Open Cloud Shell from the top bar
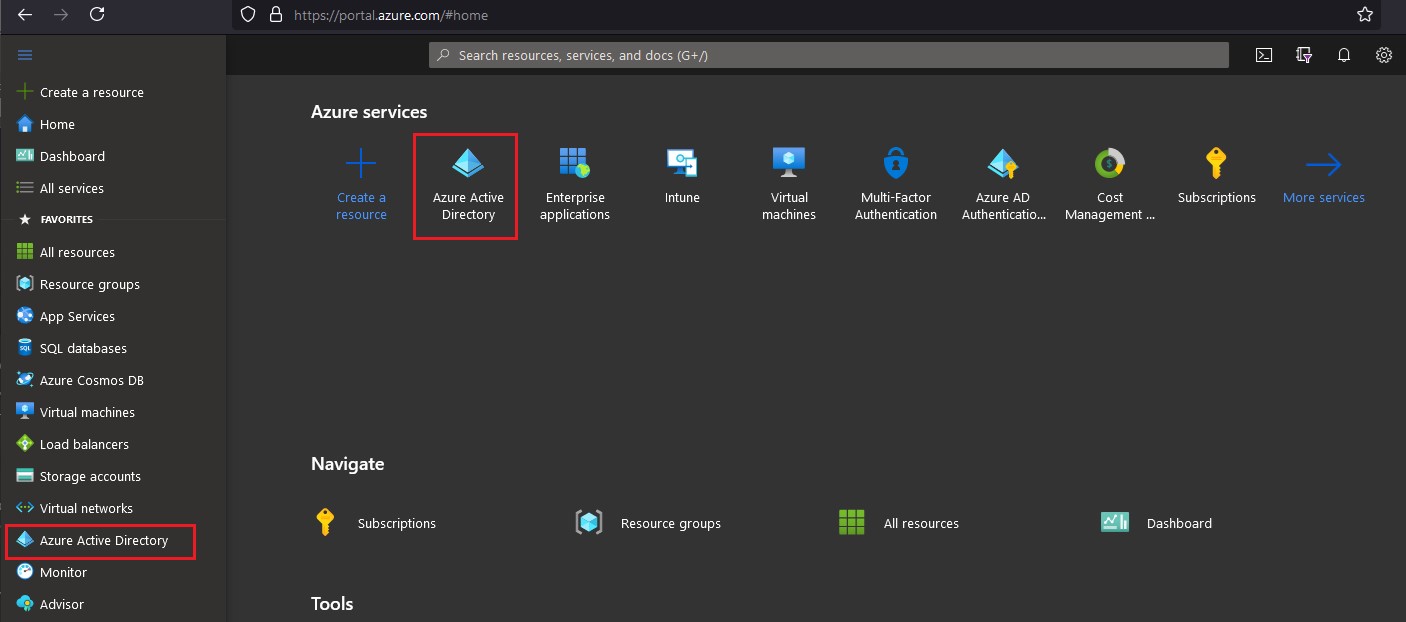Screen dimensions: 1406x622 [x=1264, y=56]
